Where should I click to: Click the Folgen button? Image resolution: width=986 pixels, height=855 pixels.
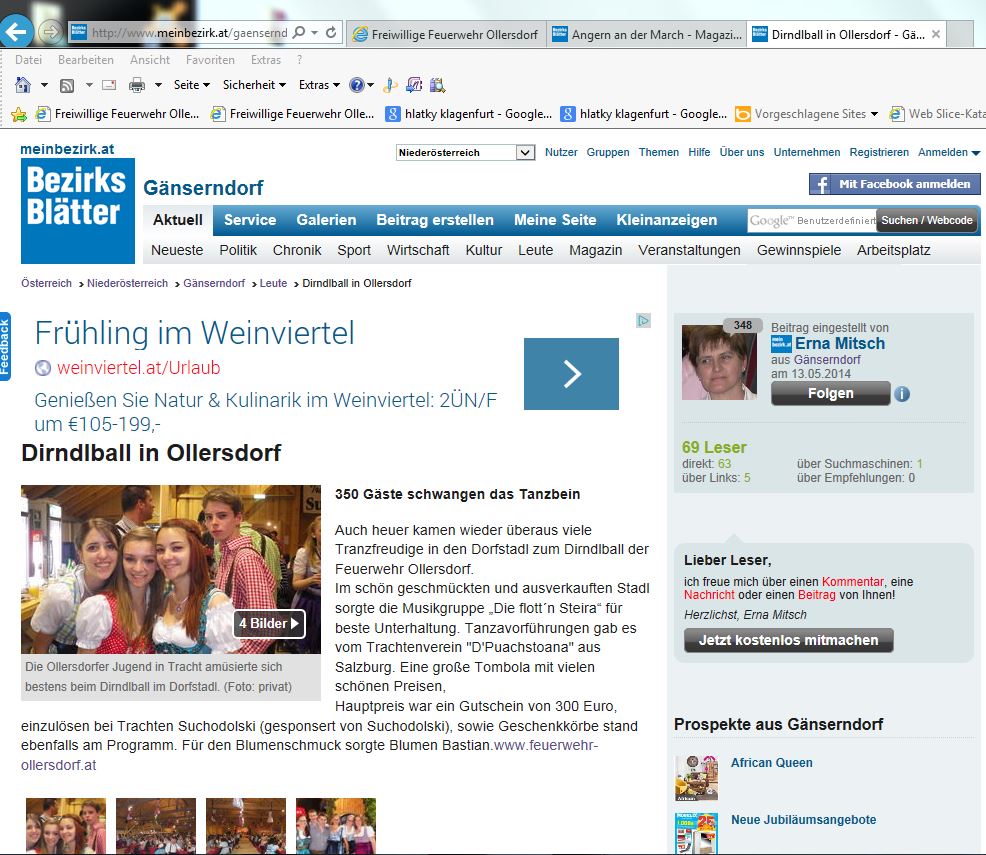pyautogui.click(x=831, y=394)
